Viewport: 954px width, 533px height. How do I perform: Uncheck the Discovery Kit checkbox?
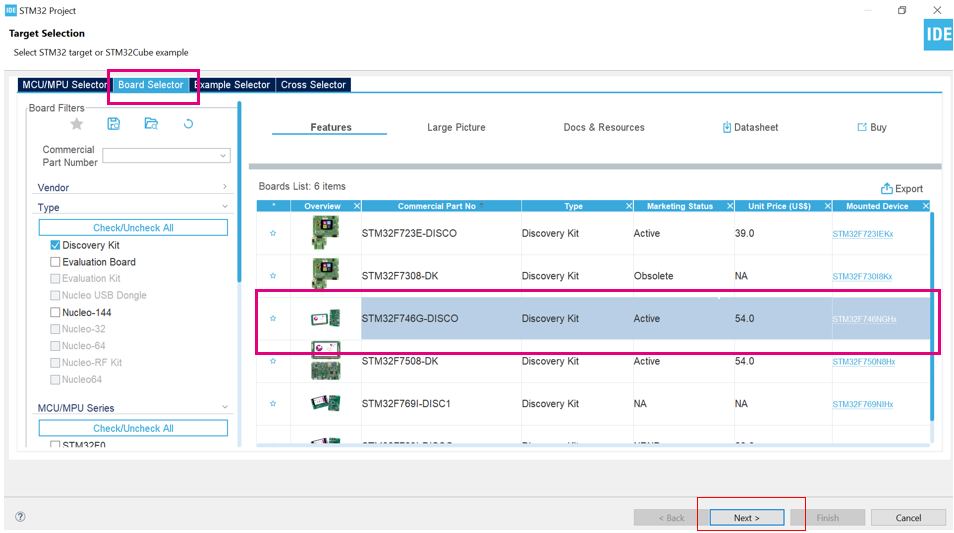55,245
